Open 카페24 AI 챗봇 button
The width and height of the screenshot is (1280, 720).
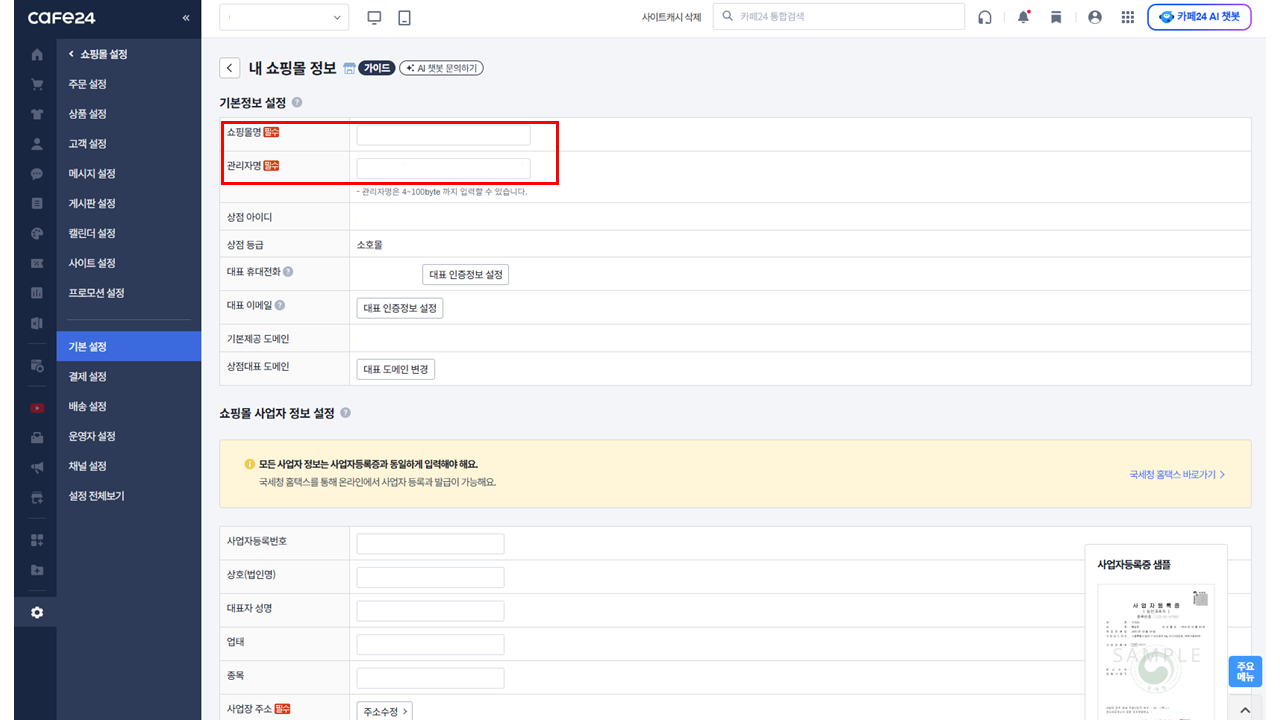(1199, 17)
